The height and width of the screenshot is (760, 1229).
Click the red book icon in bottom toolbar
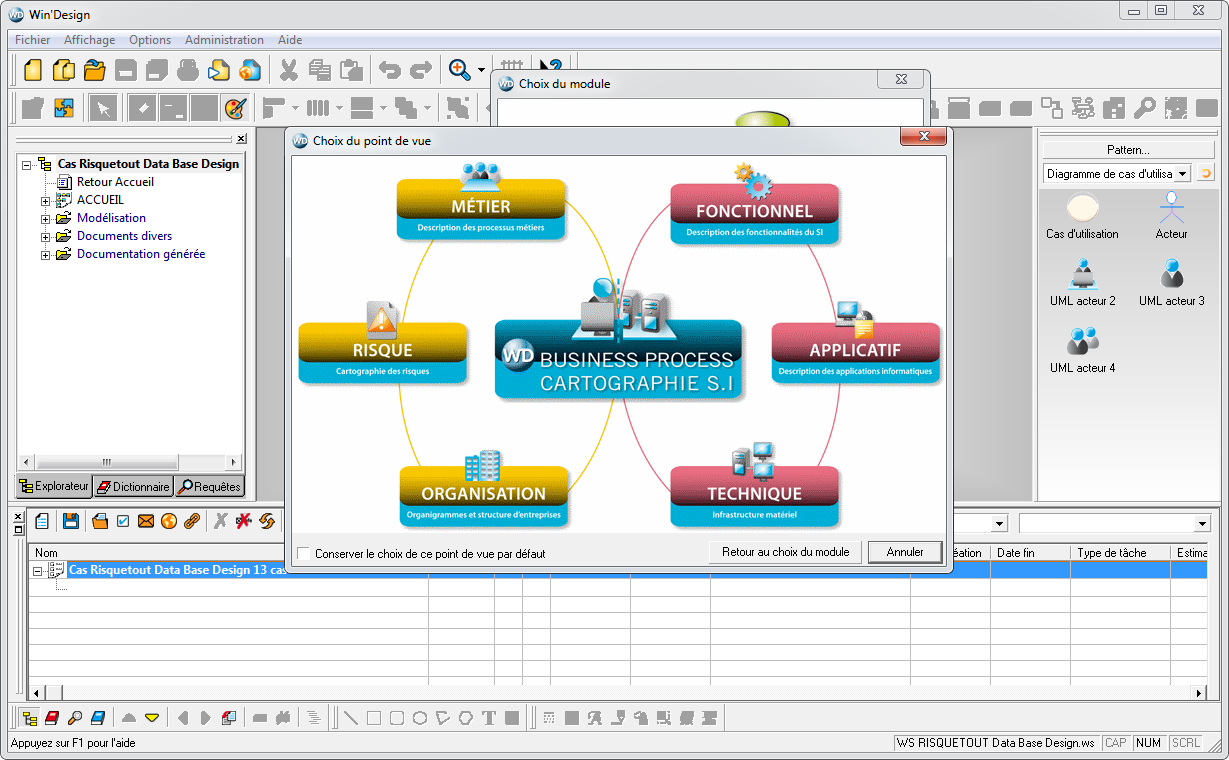coord(52,717)
